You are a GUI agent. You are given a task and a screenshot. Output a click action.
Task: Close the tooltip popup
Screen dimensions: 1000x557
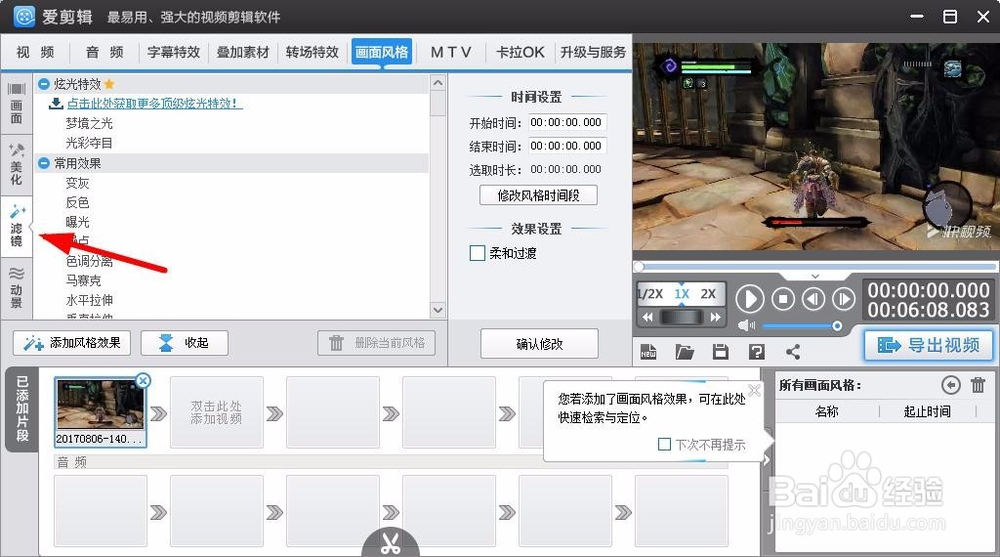[x=754, y=390]
